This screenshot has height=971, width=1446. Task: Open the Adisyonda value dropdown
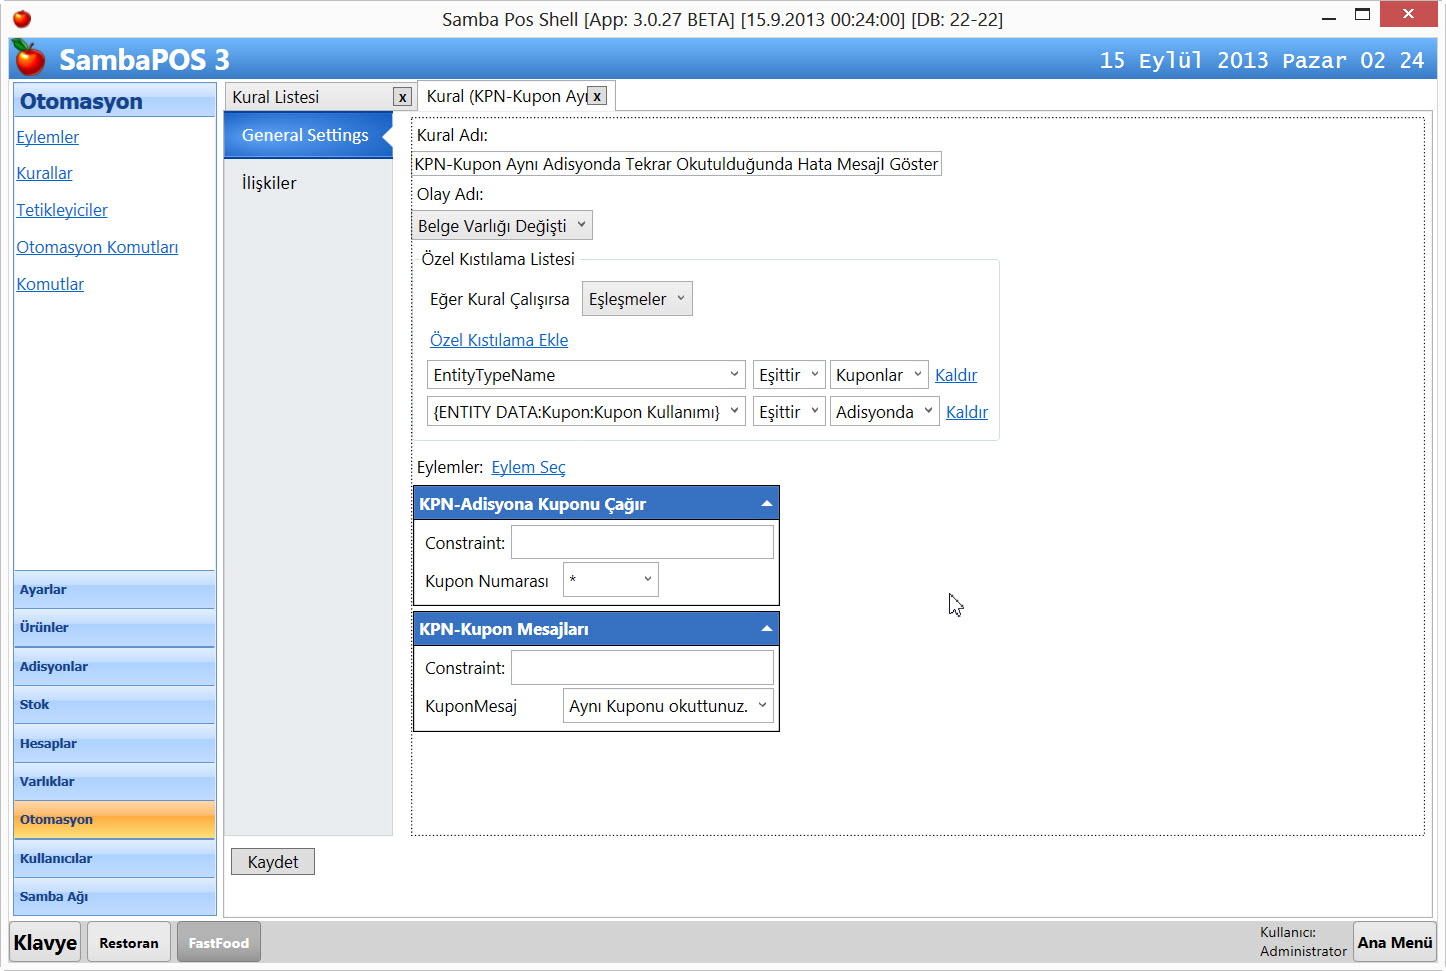[884, 412]
